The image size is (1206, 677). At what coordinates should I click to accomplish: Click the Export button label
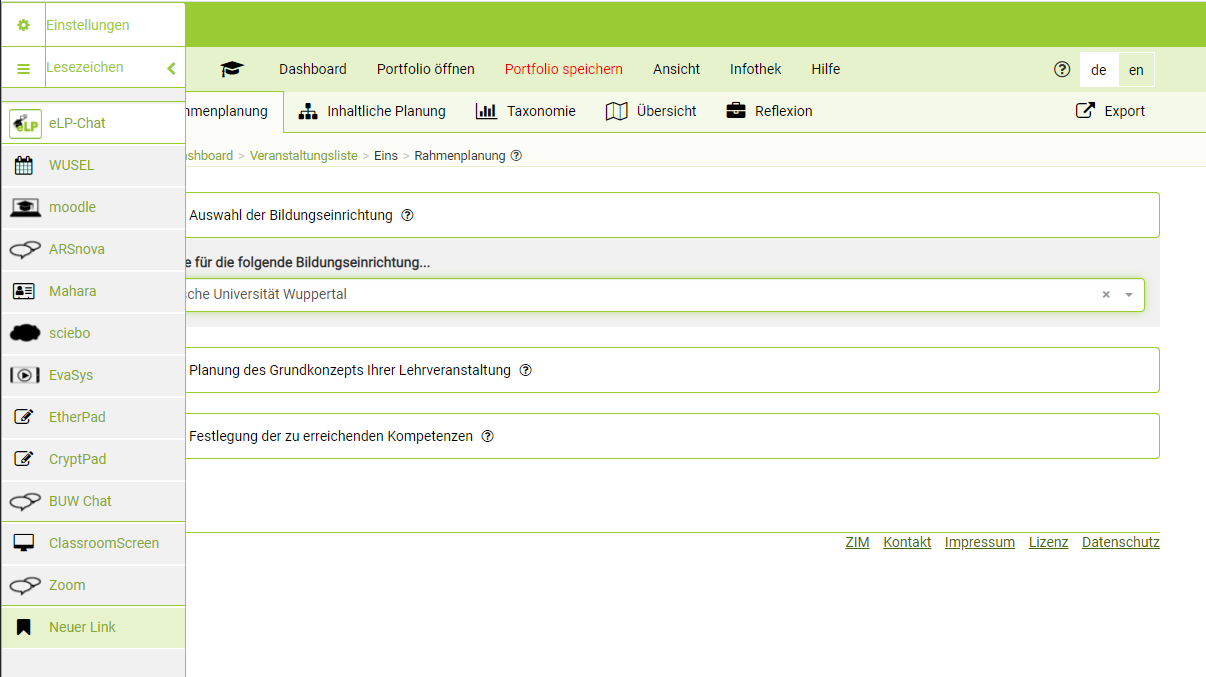(x=1125, y=111)
